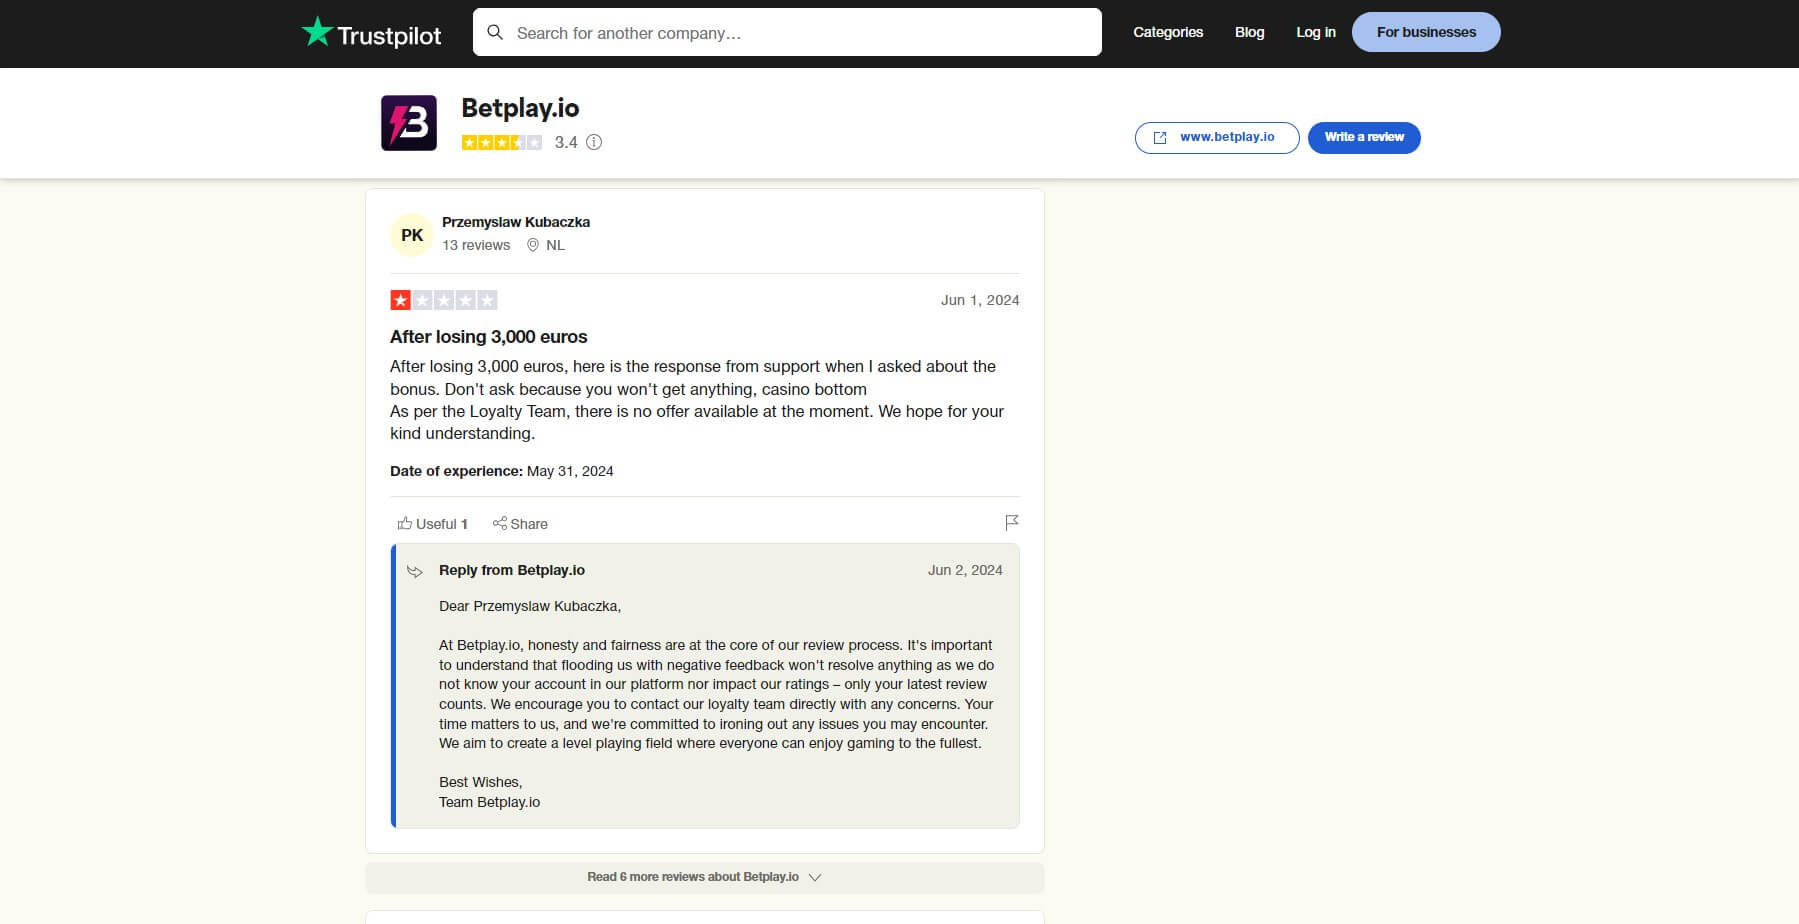Click the chevron arrow on the reviews expander
1799x924 pixels.
(x=815, y=877)
